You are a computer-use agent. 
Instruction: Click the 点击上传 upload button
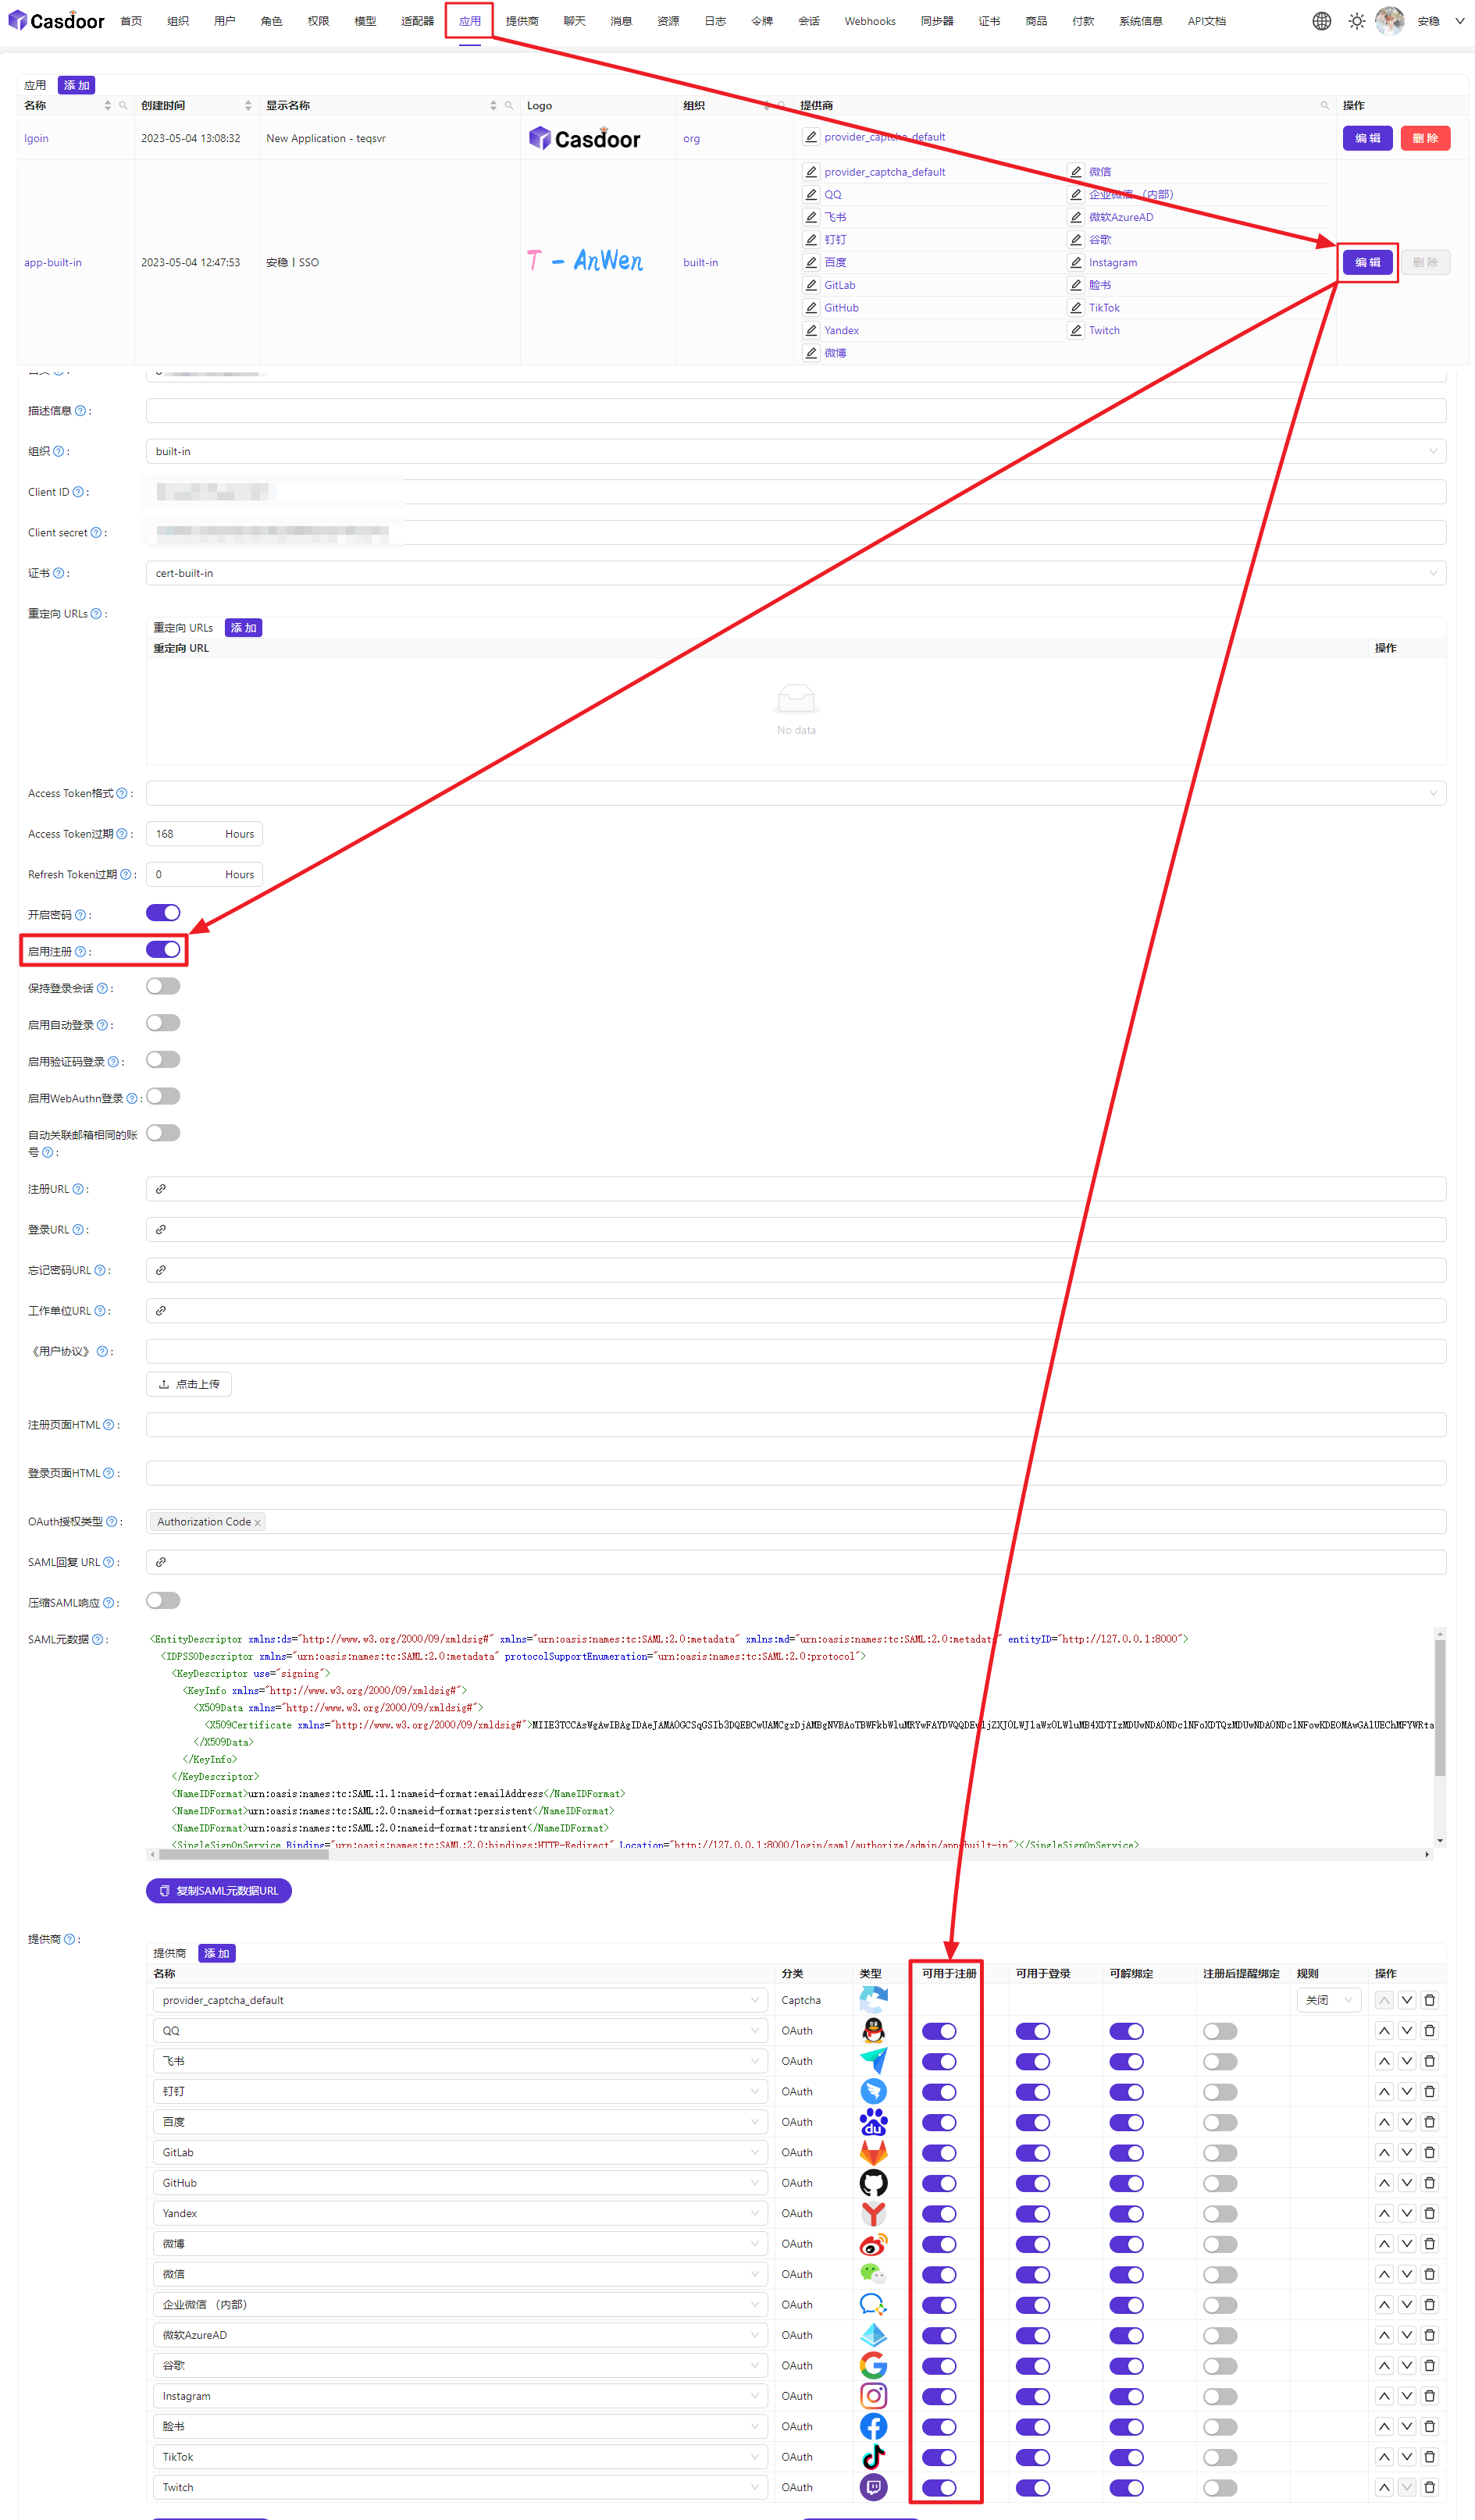click(189, 1384)
